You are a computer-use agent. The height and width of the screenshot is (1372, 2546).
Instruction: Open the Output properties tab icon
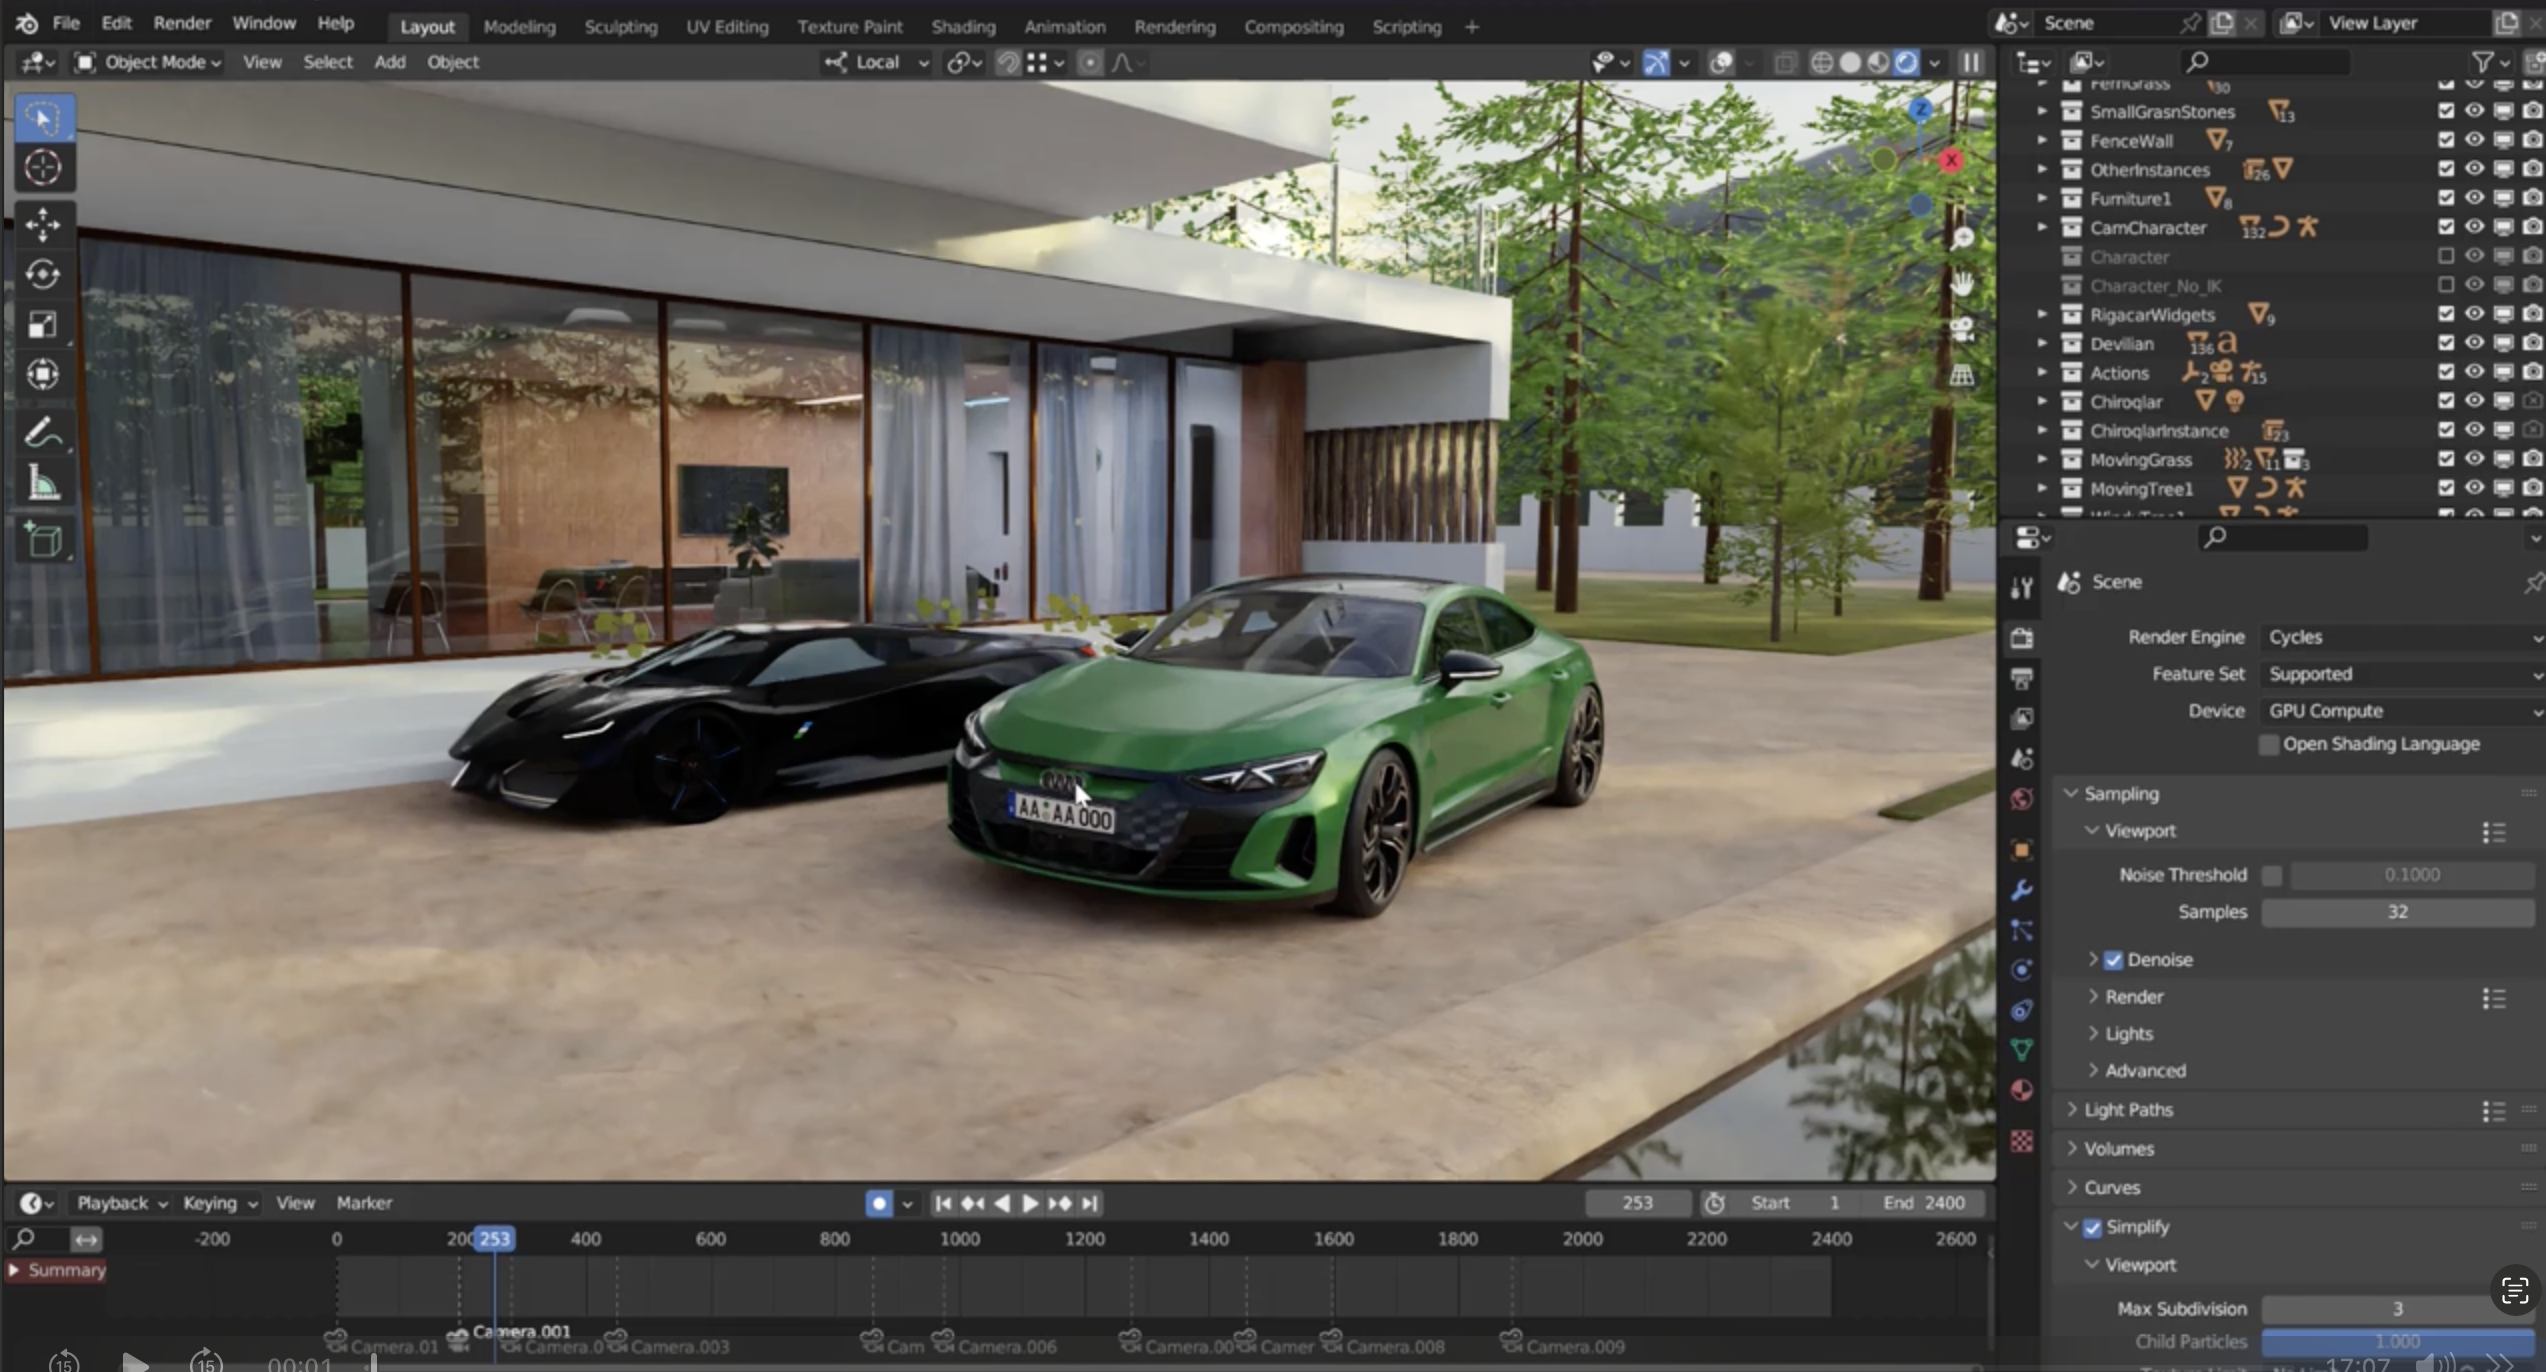[2021, 678]
